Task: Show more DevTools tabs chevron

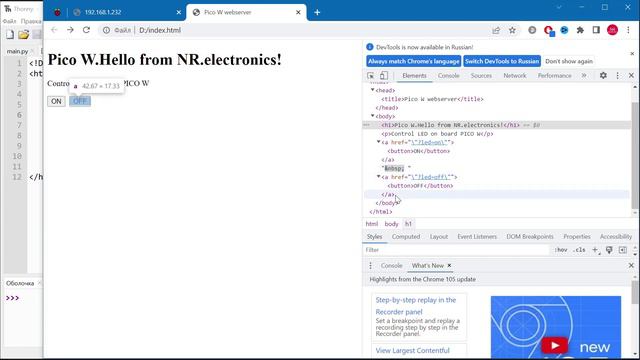Action: (584, 76)
